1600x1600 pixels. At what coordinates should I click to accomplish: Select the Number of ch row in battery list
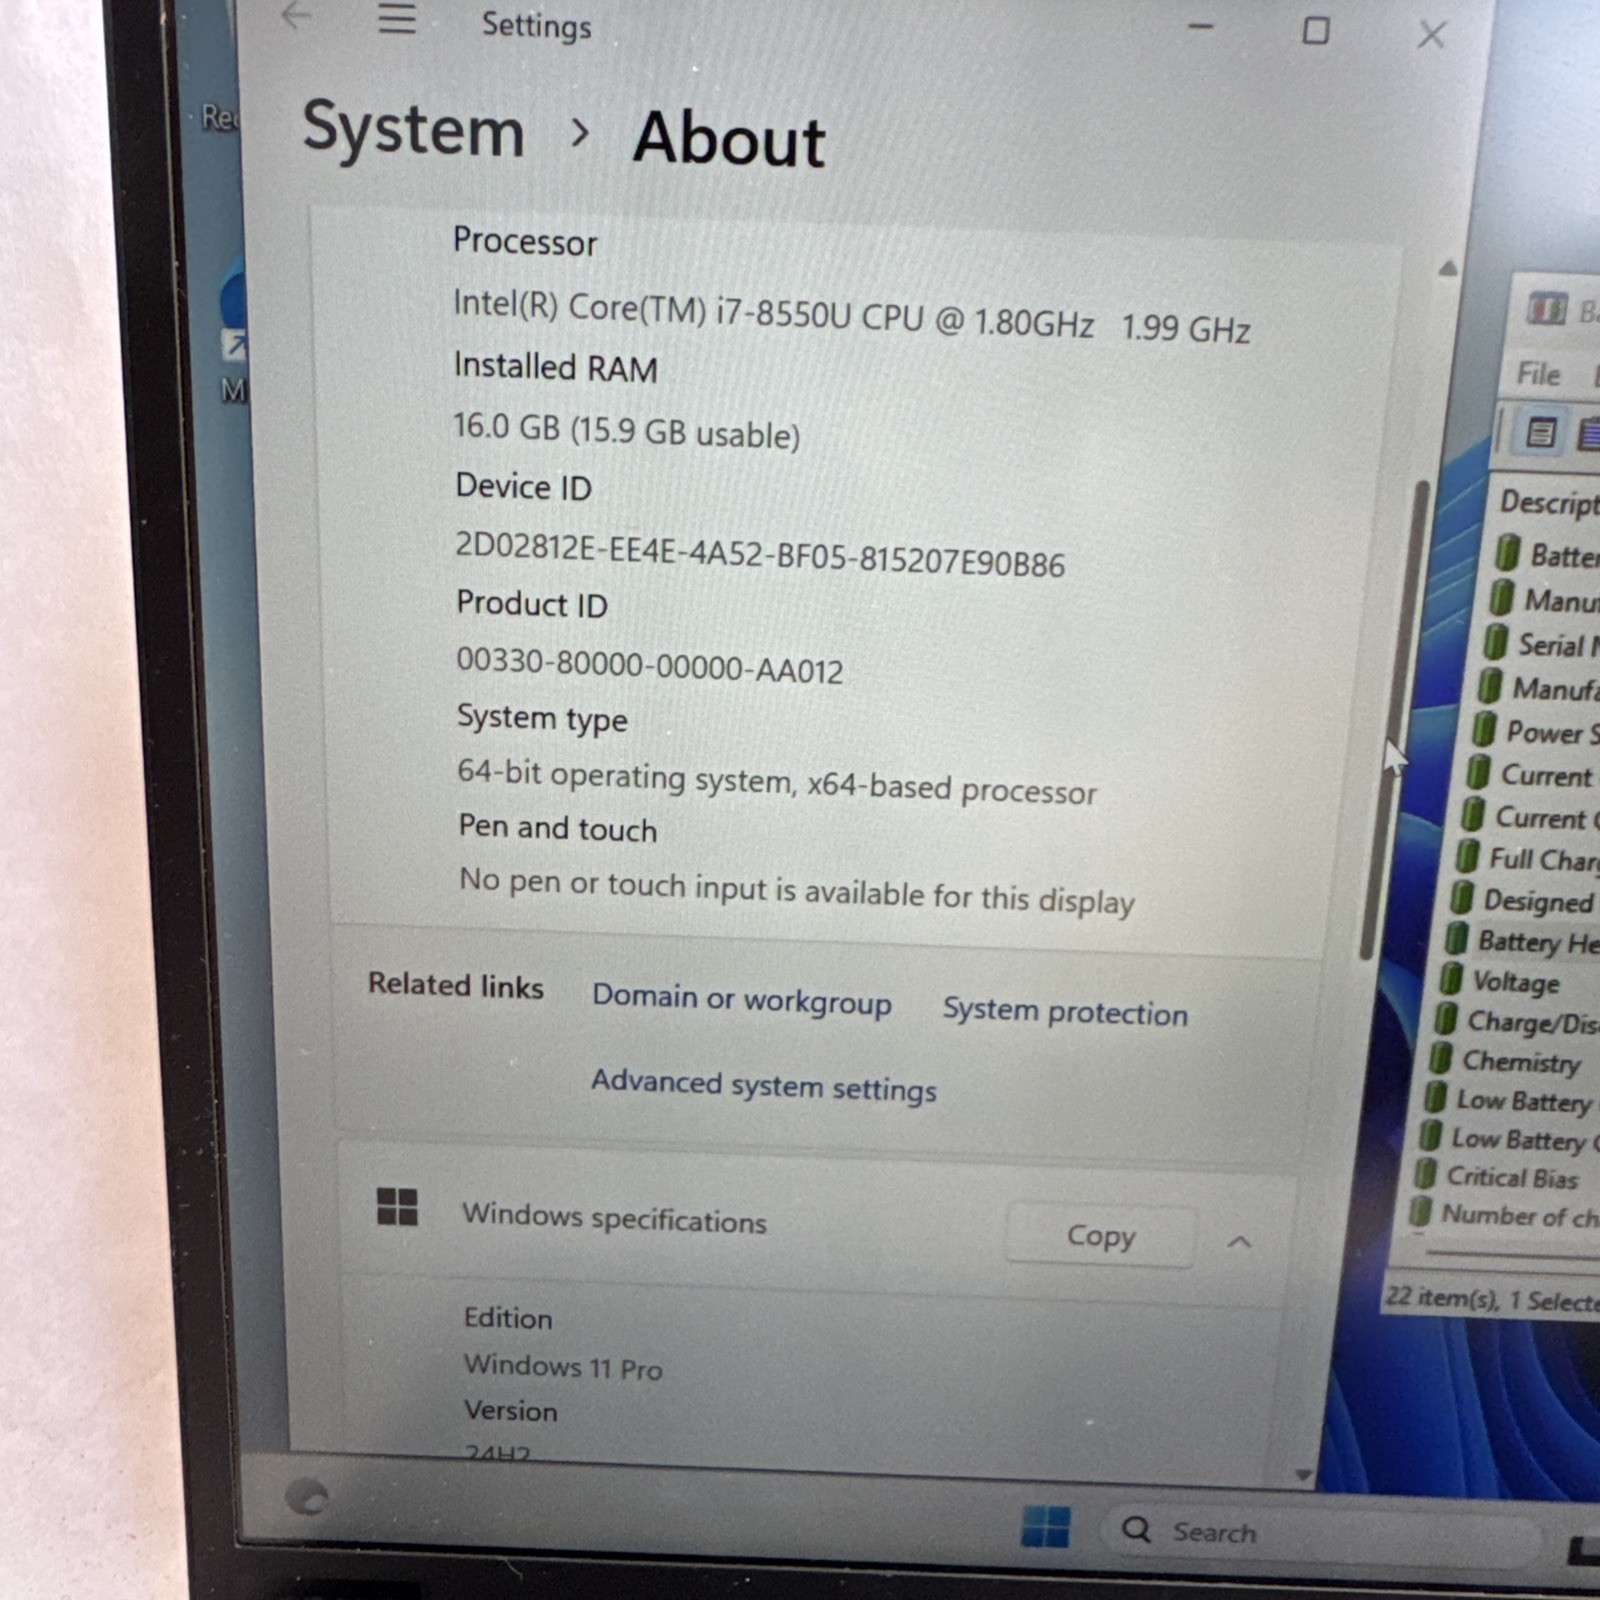tap(1504, 1215)
